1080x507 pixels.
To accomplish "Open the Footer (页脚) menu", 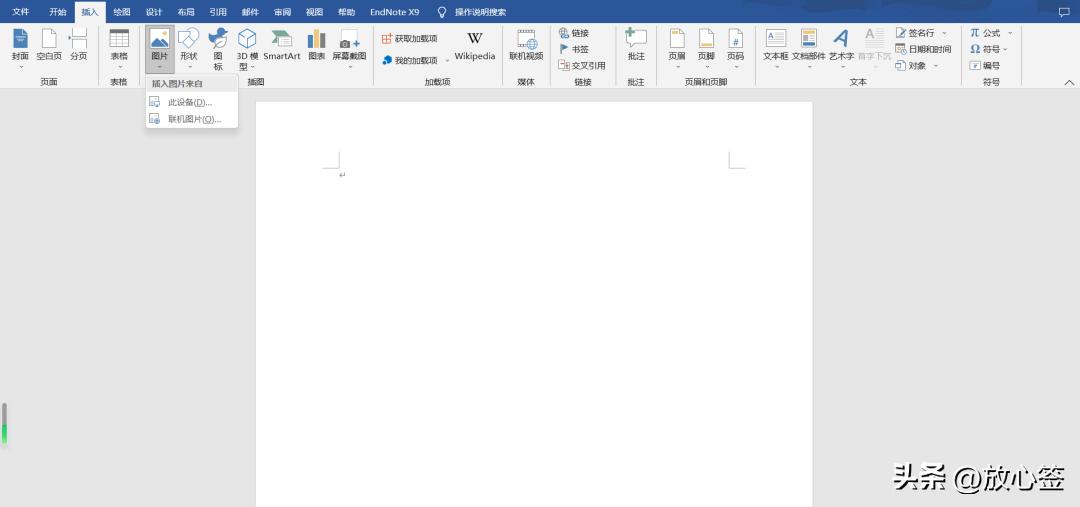I will click(x=706, y=48).
